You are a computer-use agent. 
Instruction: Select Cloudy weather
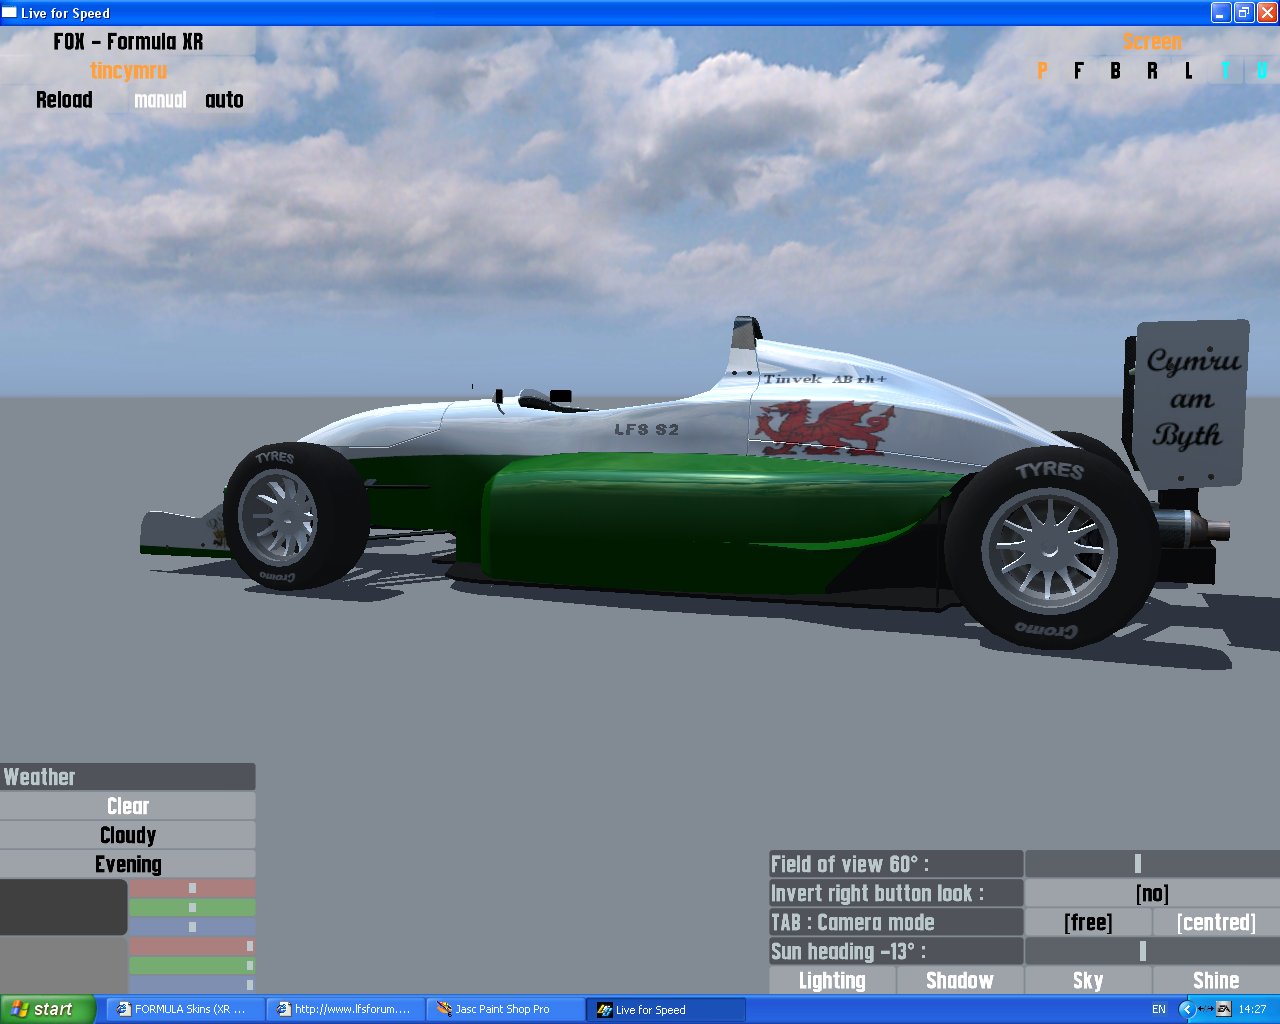point(128,835)
